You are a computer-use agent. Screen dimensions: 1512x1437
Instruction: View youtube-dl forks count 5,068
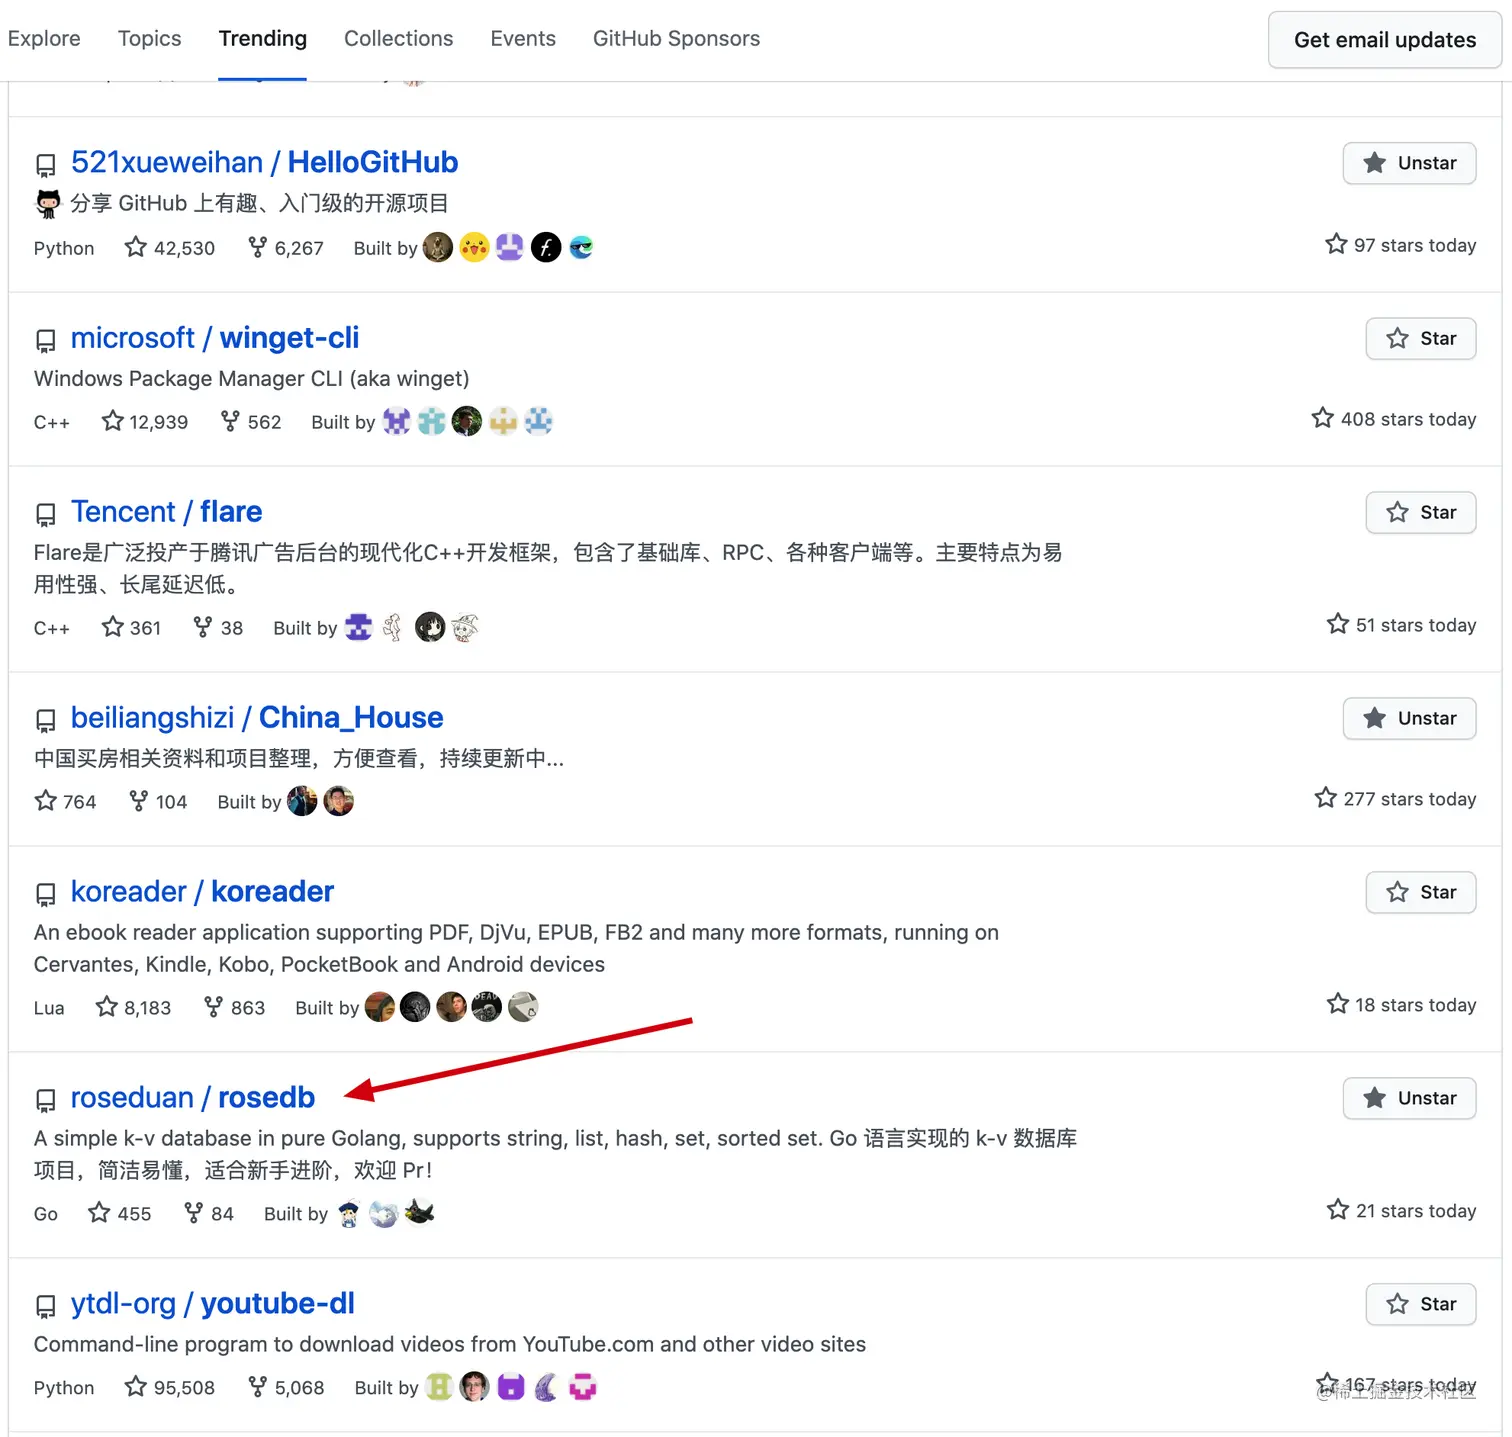click(x=286, y=1388)
